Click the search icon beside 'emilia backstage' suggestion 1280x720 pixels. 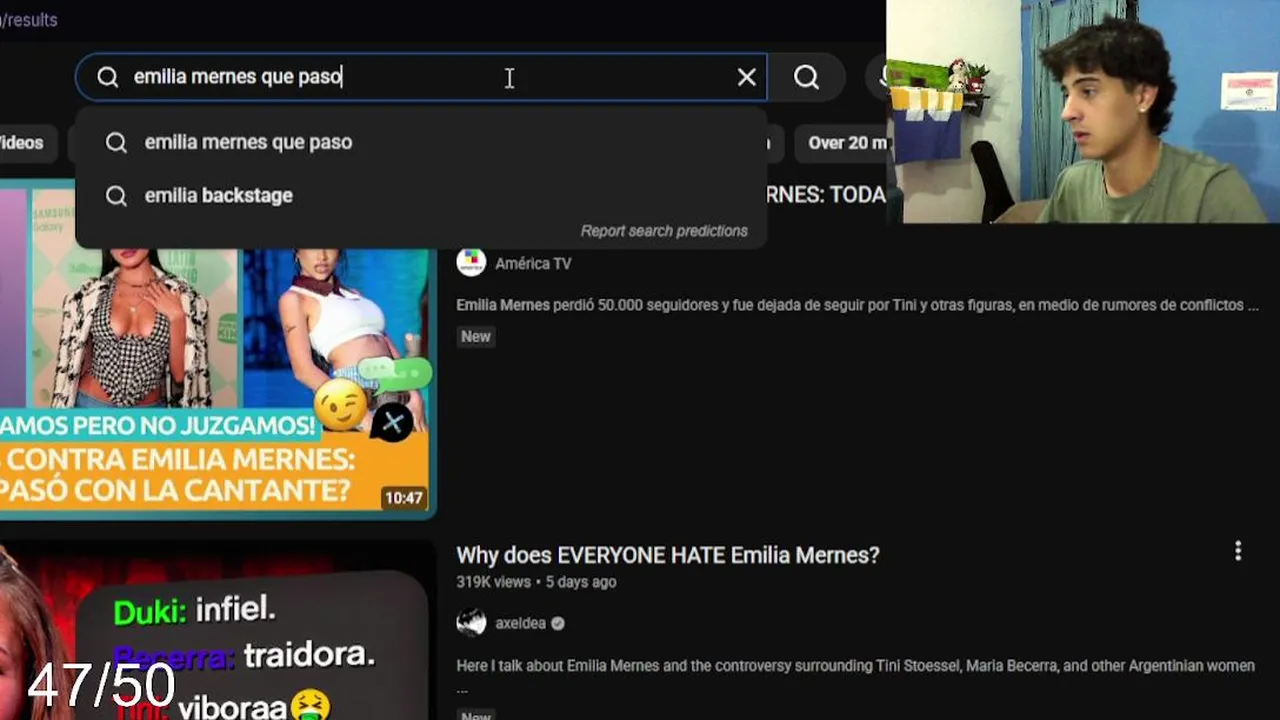tap(116, 196)
